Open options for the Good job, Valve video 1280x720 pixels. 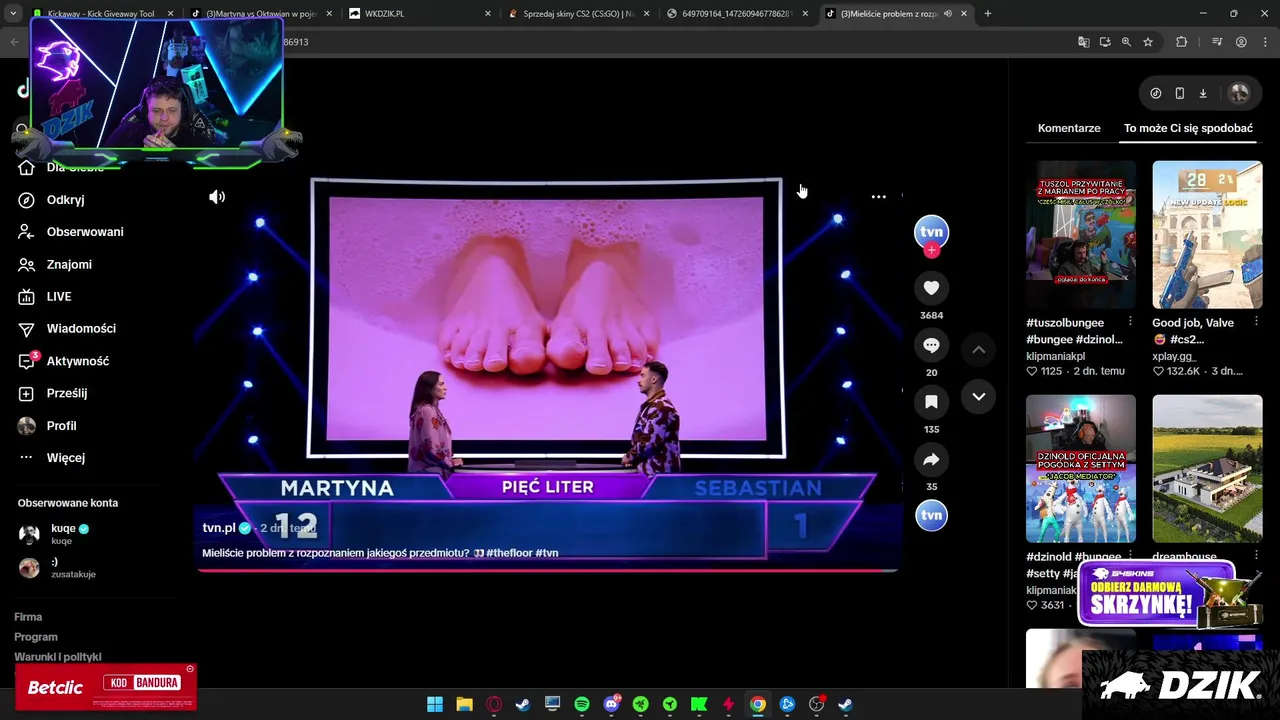[x=1257, y=322]
